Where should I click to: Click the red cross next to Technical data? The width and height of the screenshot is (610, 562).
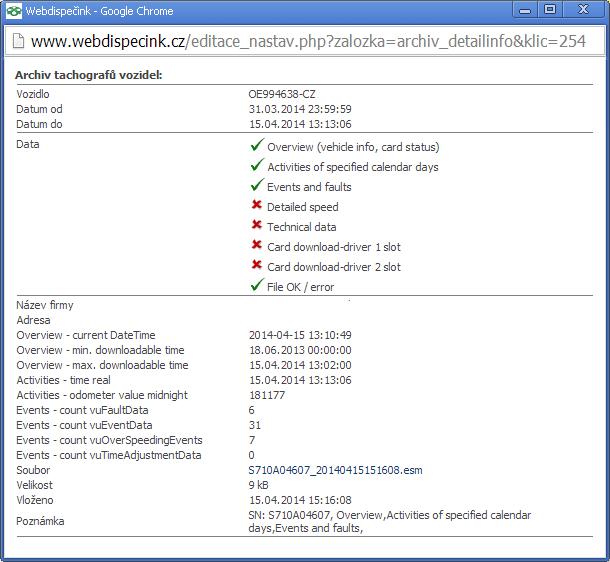pos(257,226)
